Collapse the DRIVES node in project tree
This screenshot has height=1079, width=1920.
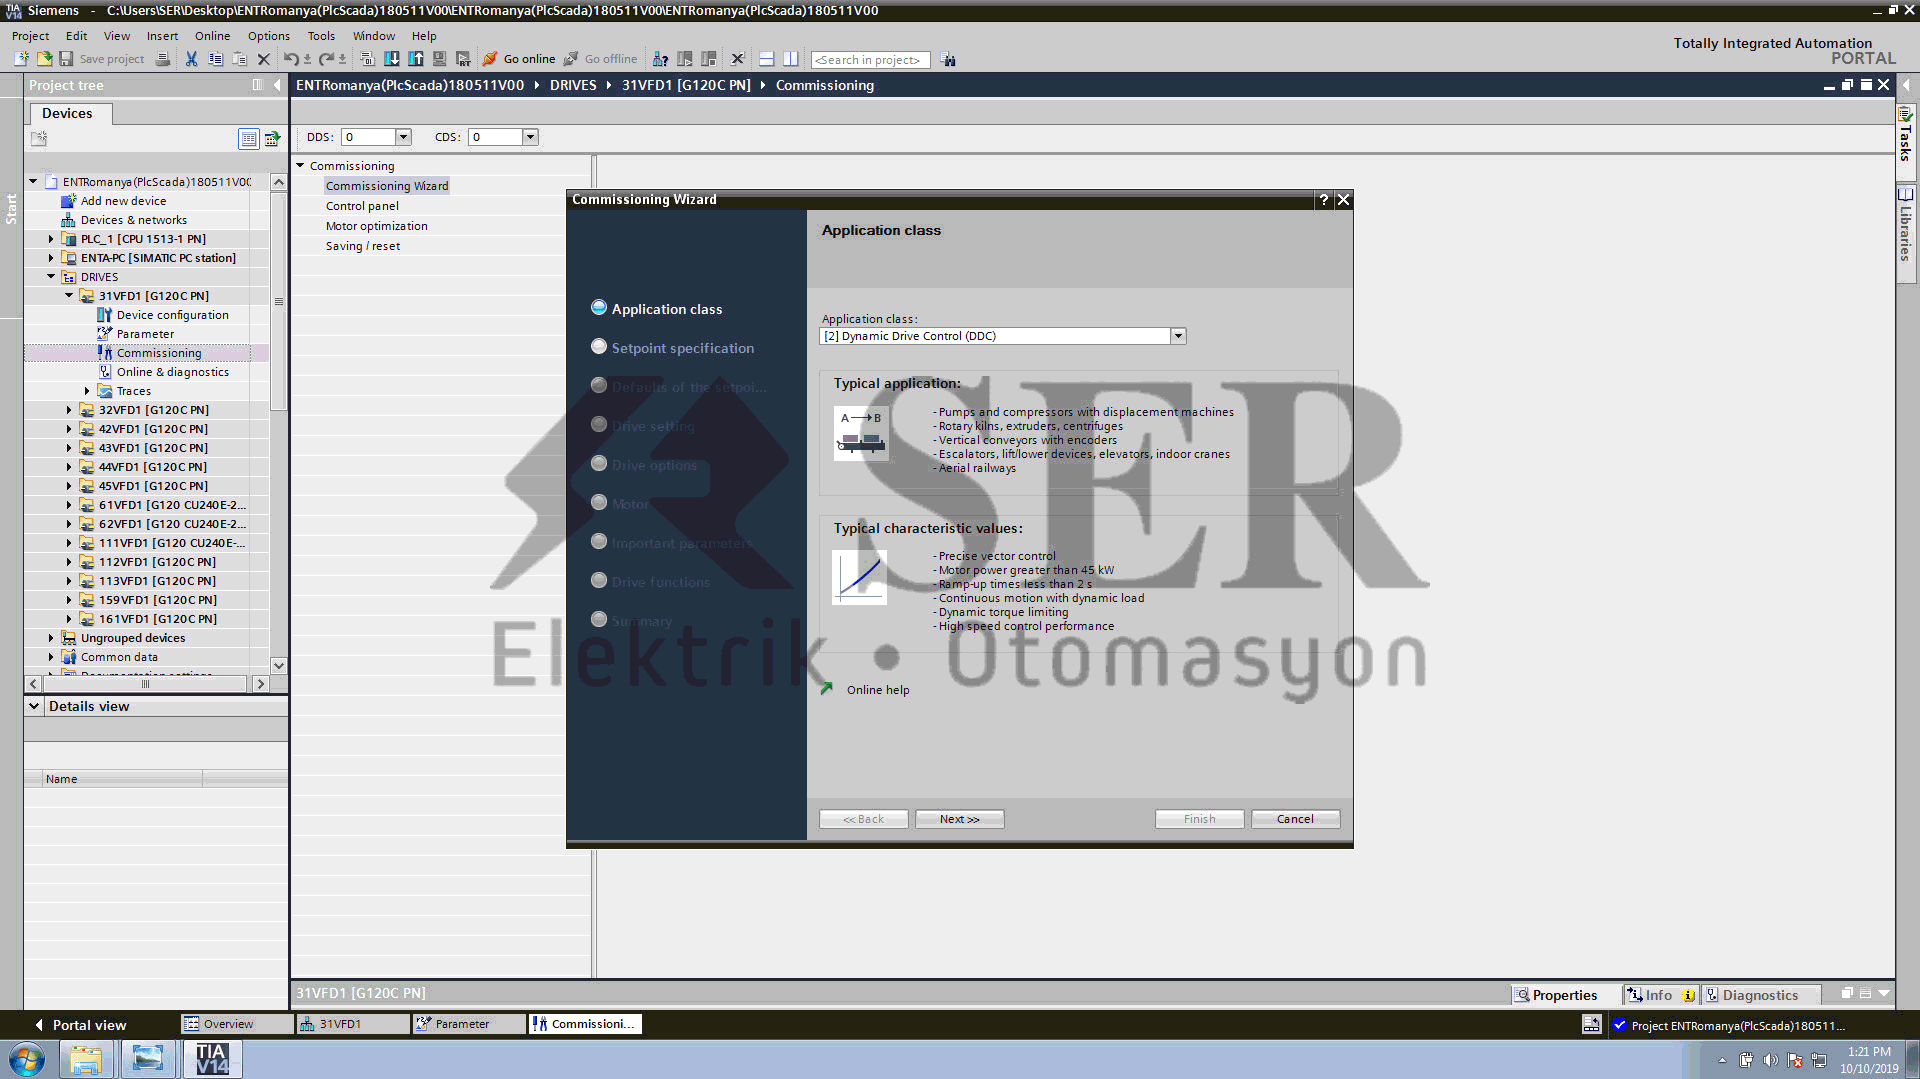(x=50, y=276)
